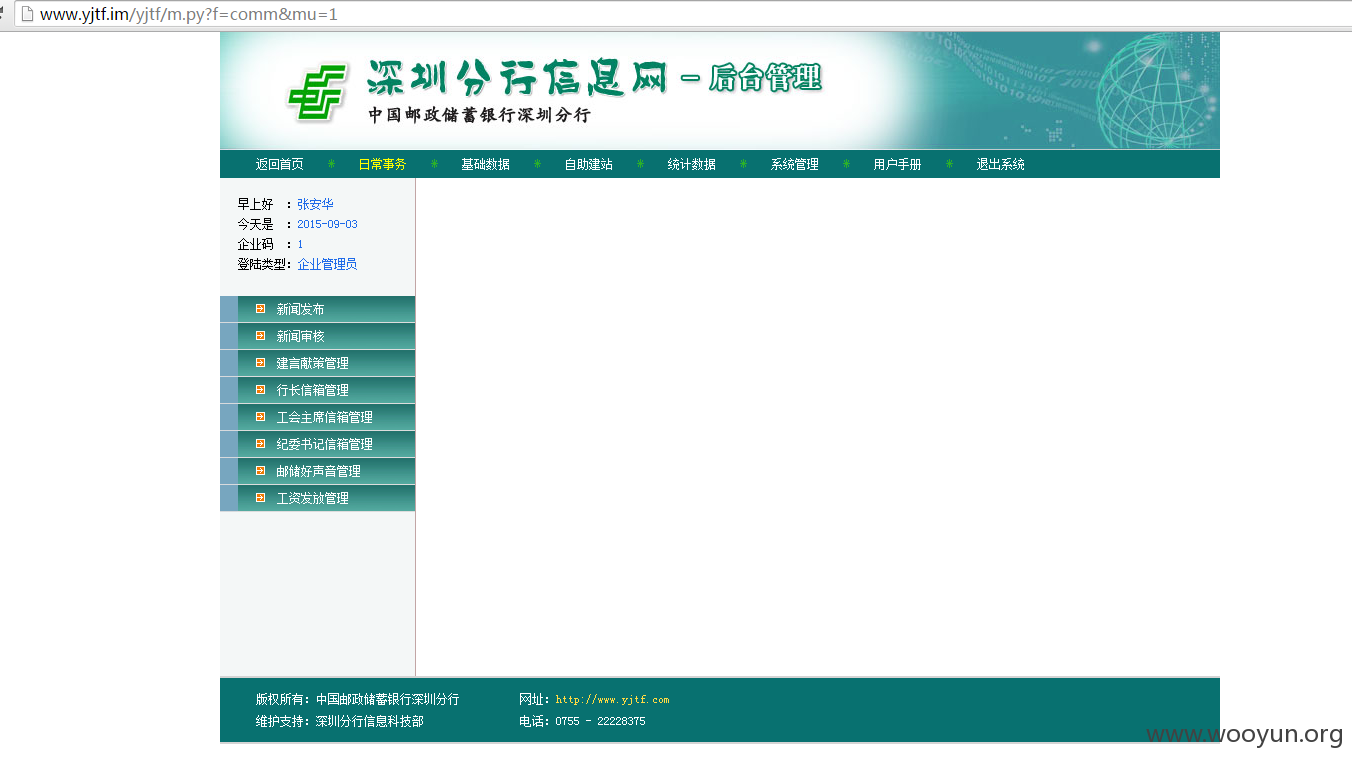Follow the http://www.yjtf.com footer link
Image resolution: width=1352 pixels, height=763 pixels.
click(x=612, y=700)
